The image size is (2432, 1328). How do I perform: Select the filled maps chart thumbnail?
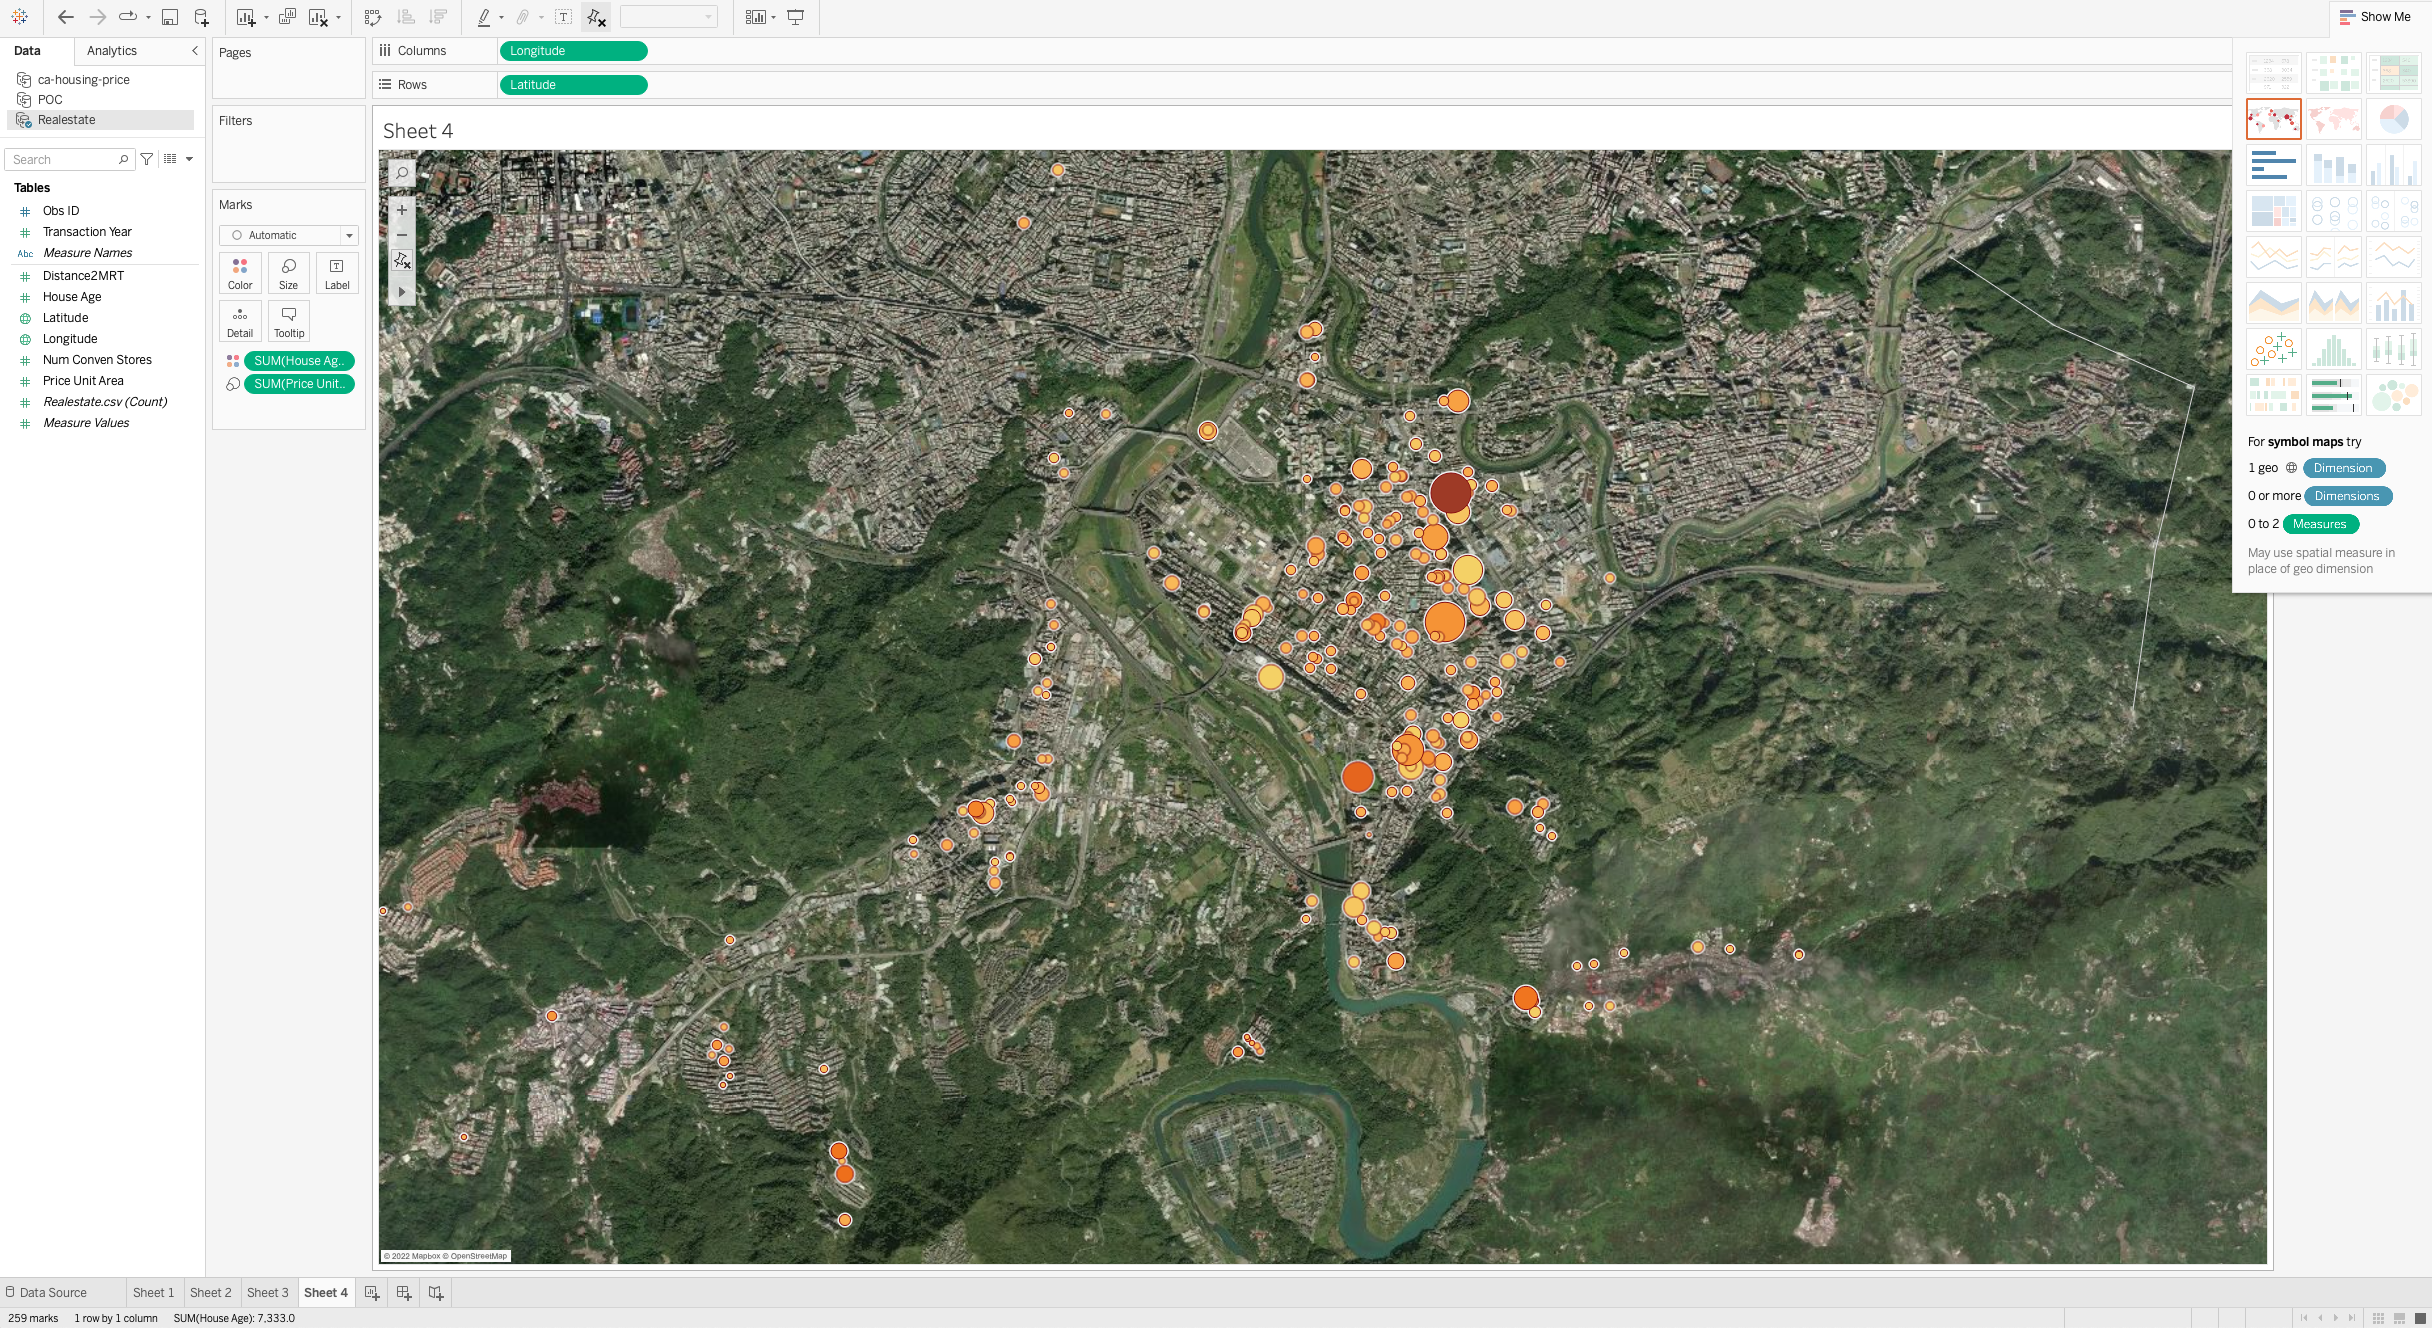click(2333, 120)
